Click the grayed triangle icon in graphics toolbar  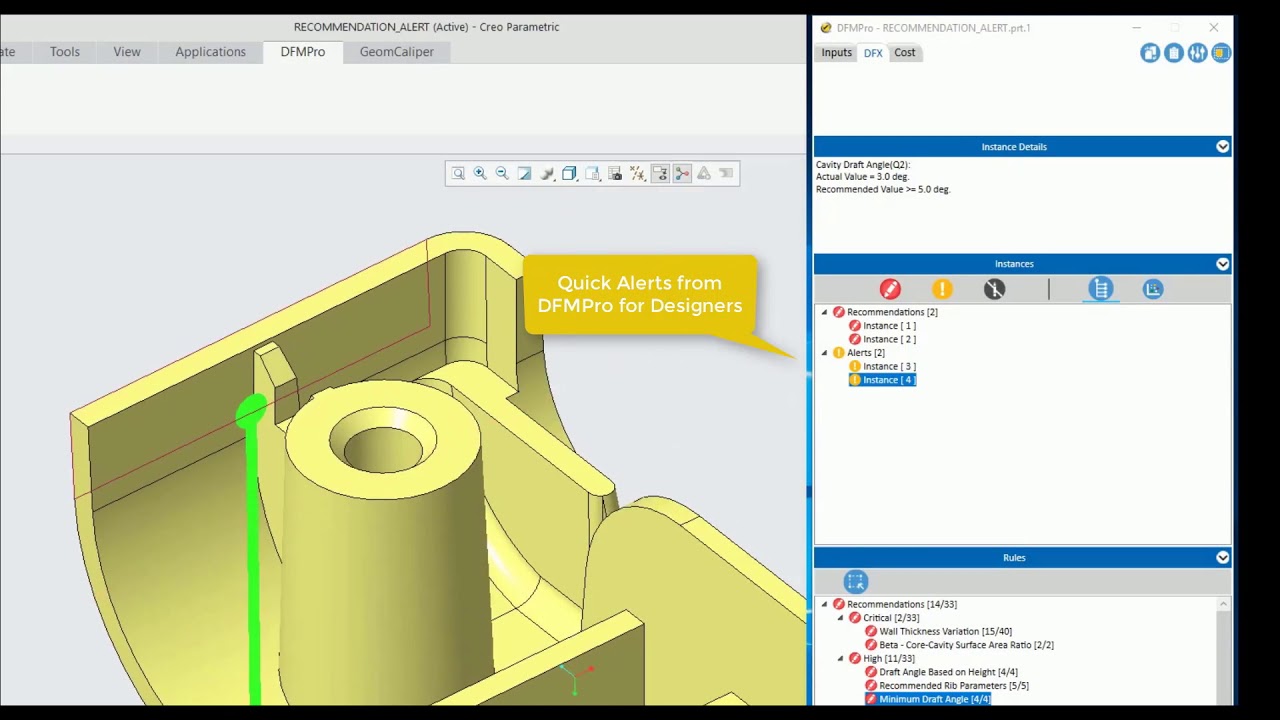coord(704,174)
